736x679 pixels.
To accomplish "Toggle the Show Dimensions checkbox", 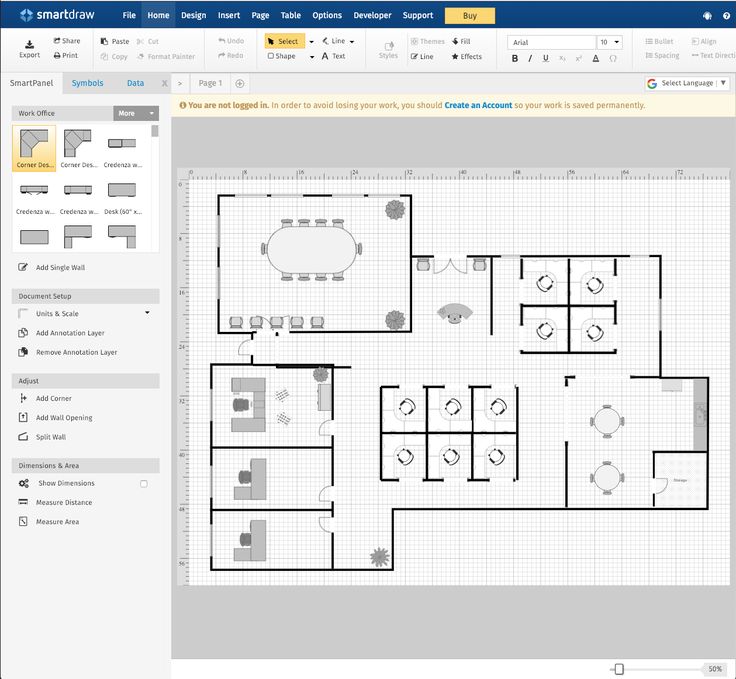I will click(144, 483).
